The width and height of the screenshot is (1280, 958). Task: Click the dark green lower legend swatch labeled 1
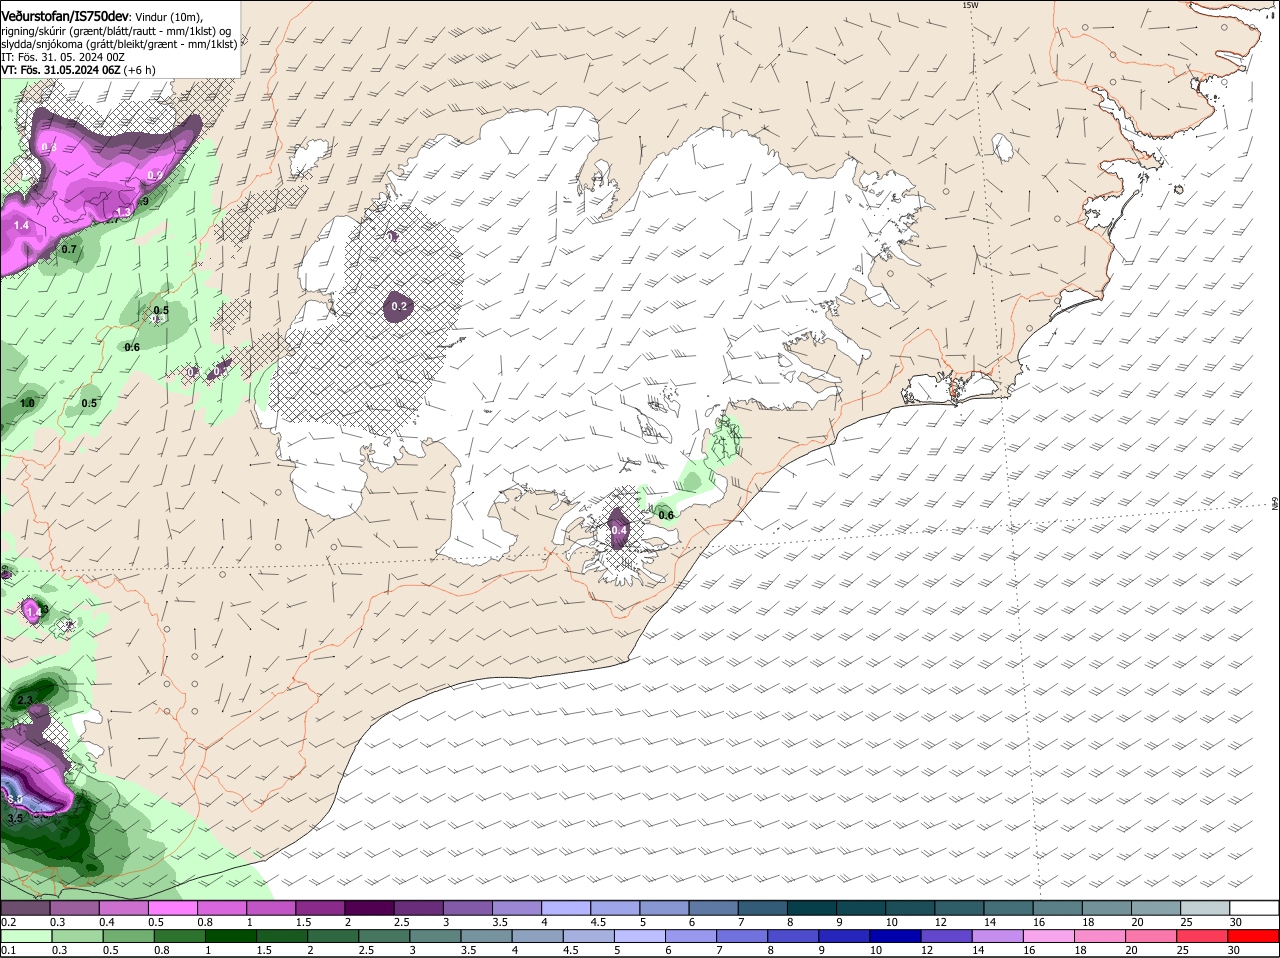(x=230, y=936)
